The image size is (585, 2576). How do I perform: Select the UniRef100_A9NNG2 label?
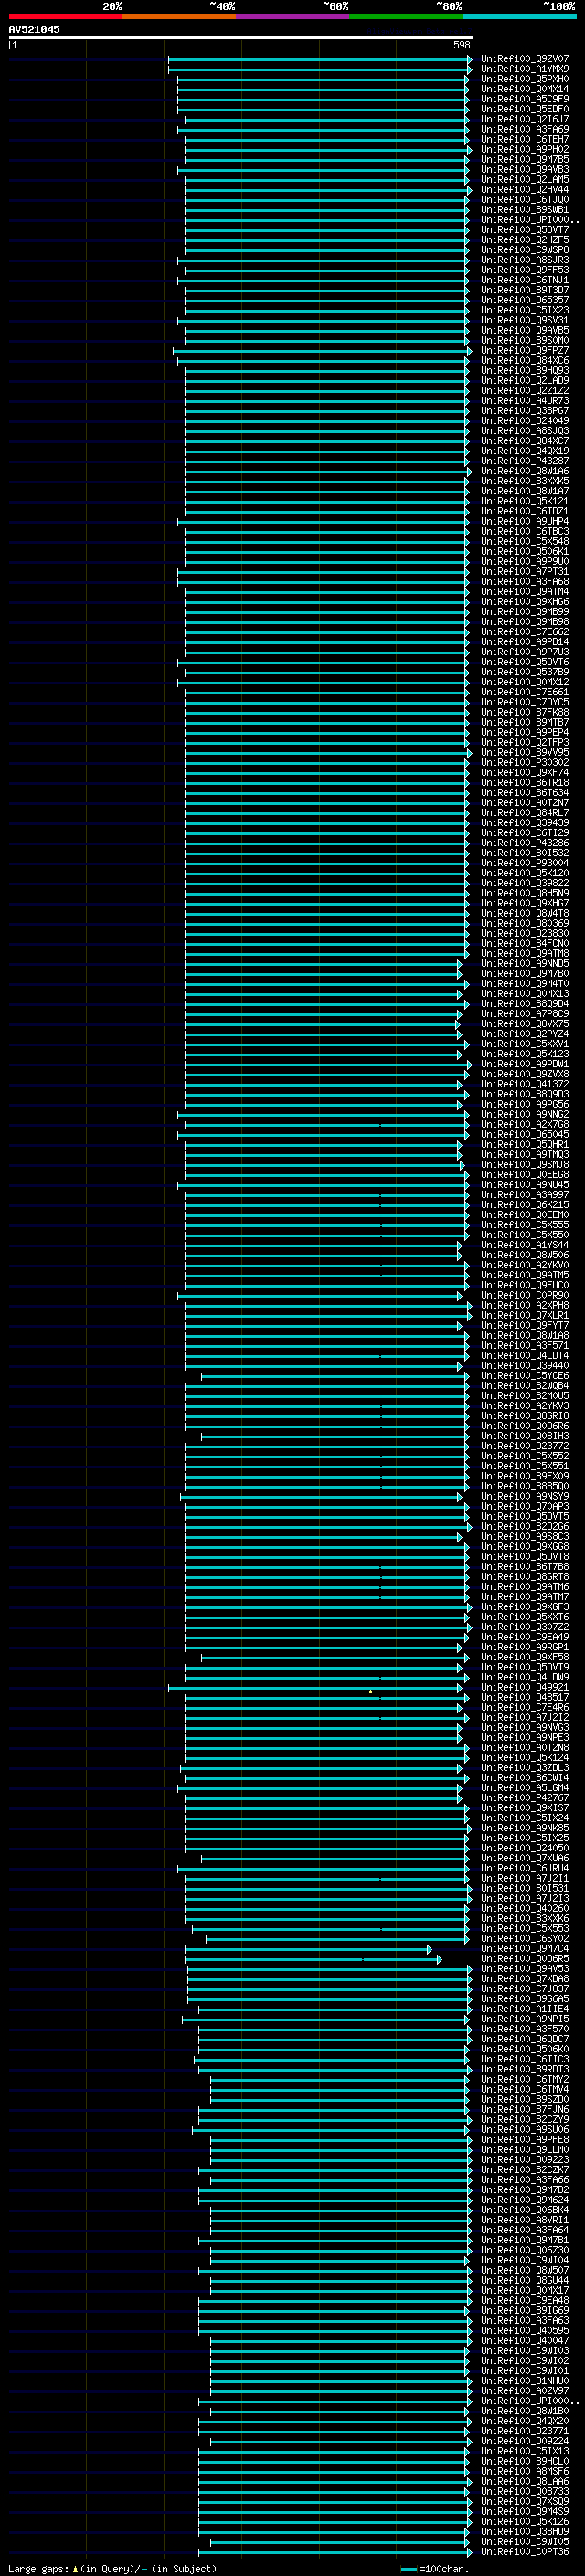[x=525, y=1114]
